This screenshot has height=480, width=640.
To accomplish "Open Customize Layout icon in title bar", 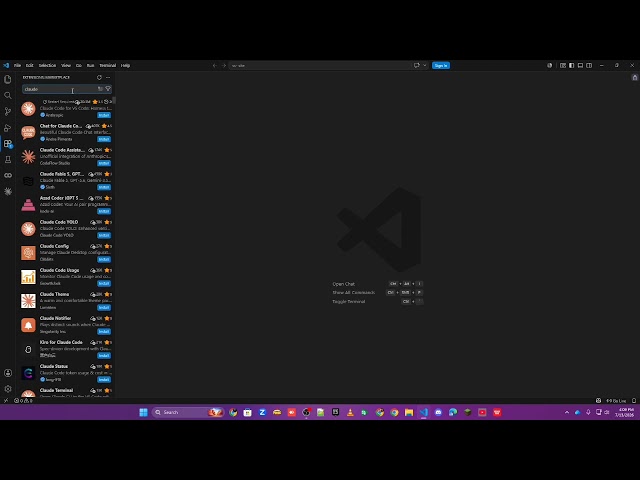I will 563,65.
